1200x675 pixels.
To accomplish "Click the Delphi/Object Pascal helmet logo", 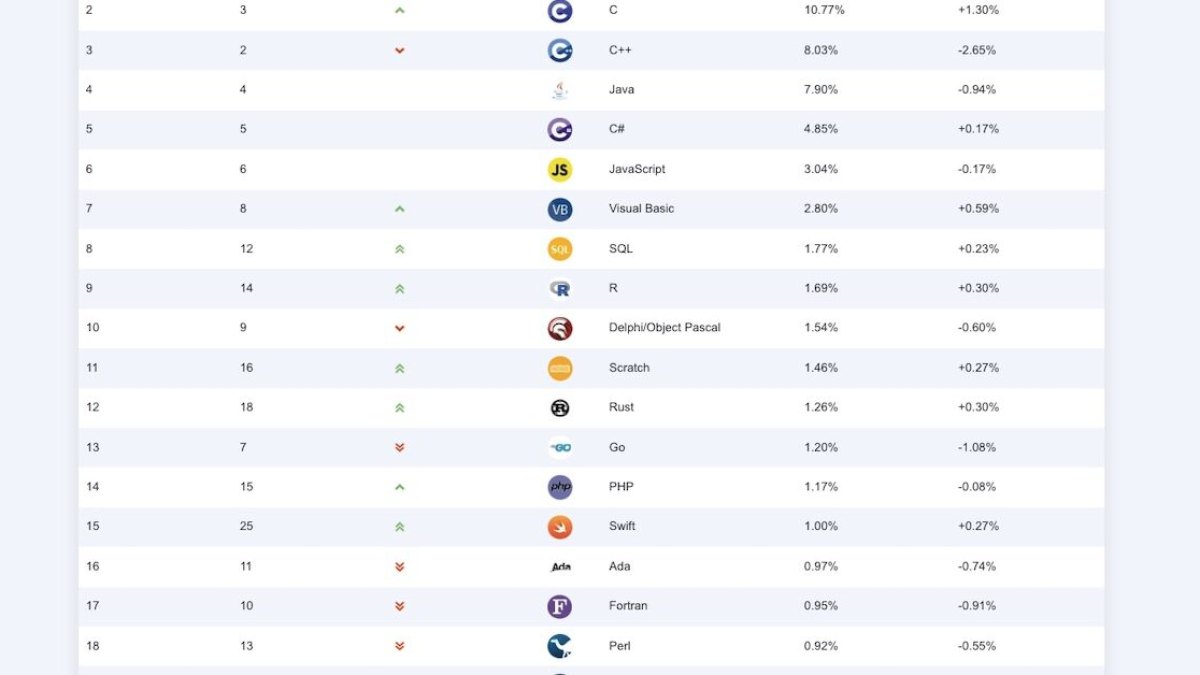I will click(560, 328).
